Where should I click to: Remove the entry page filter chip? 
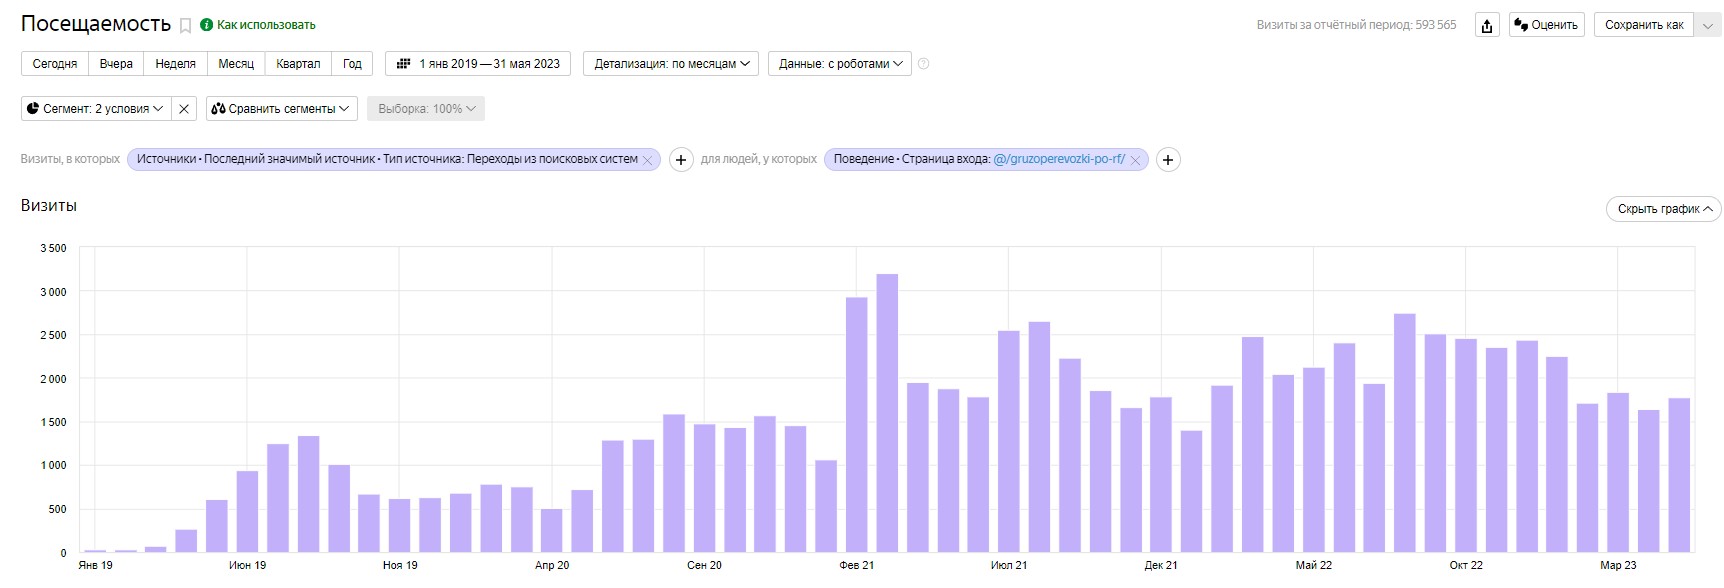(x=1135, y=160)
